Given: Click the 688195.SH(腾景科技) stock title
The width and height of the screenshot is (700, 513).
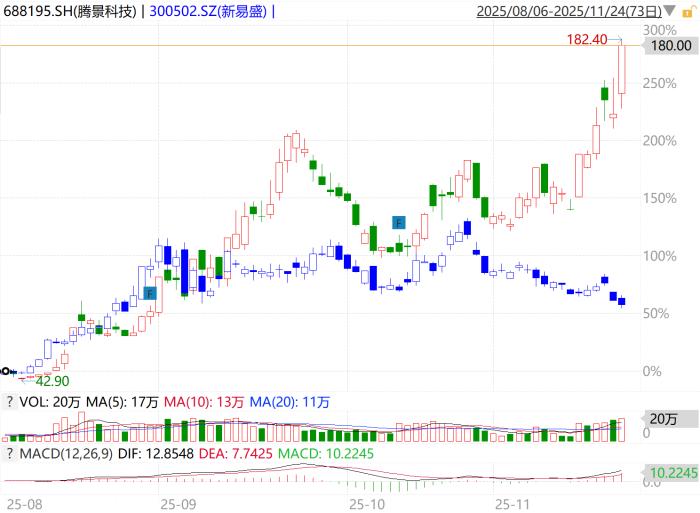Looking at the screenshot, I should (70, 11).
